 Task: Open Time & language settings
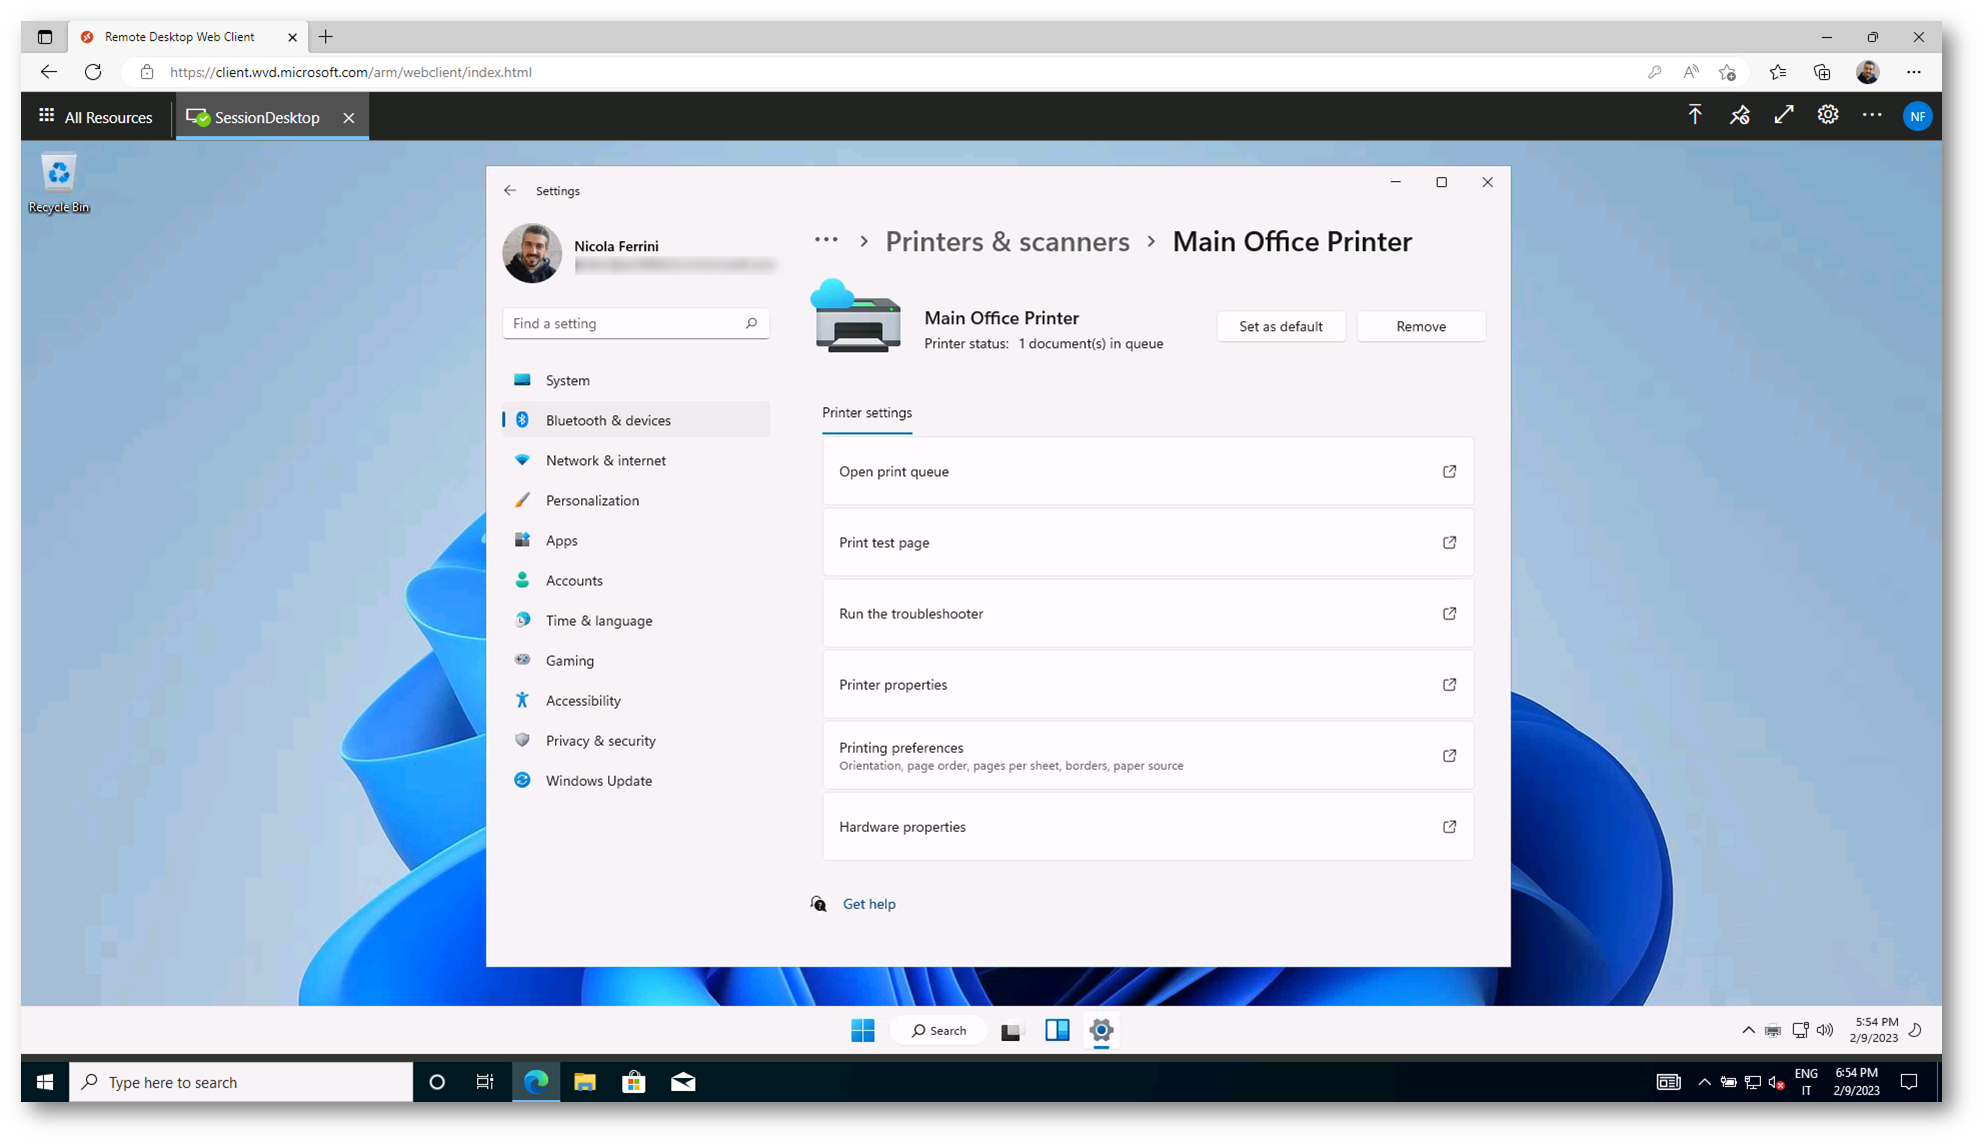(x=636, y=620)
